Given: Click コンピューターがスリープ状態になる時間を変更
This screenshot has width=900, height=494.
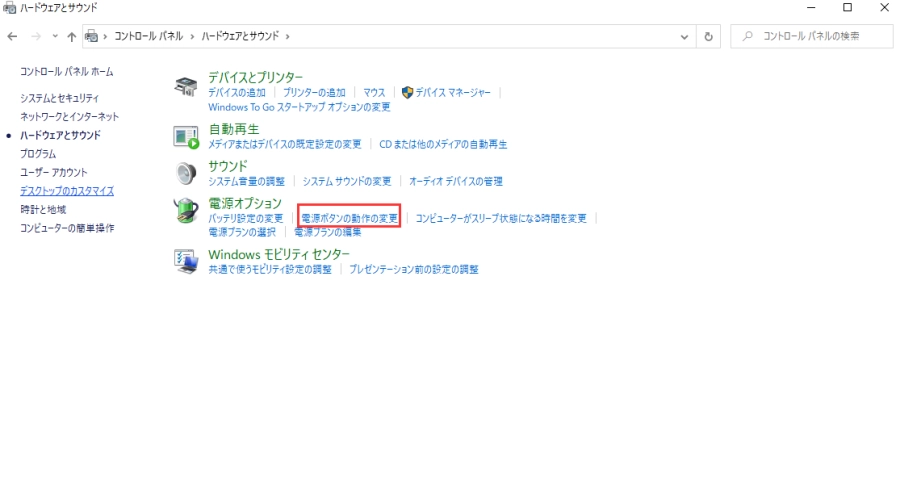Looking at the screenshot, I should [501, 219].
